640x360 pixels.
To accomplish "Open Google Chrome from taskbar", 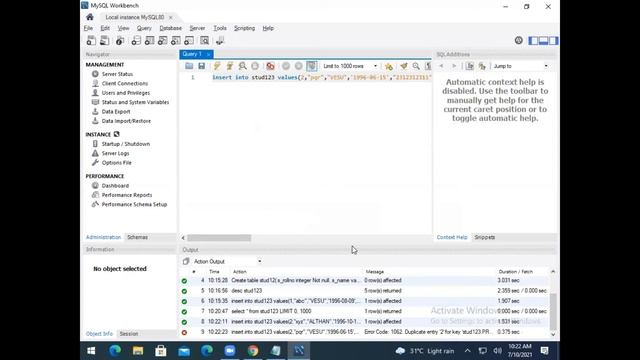I will pos(253,351).
